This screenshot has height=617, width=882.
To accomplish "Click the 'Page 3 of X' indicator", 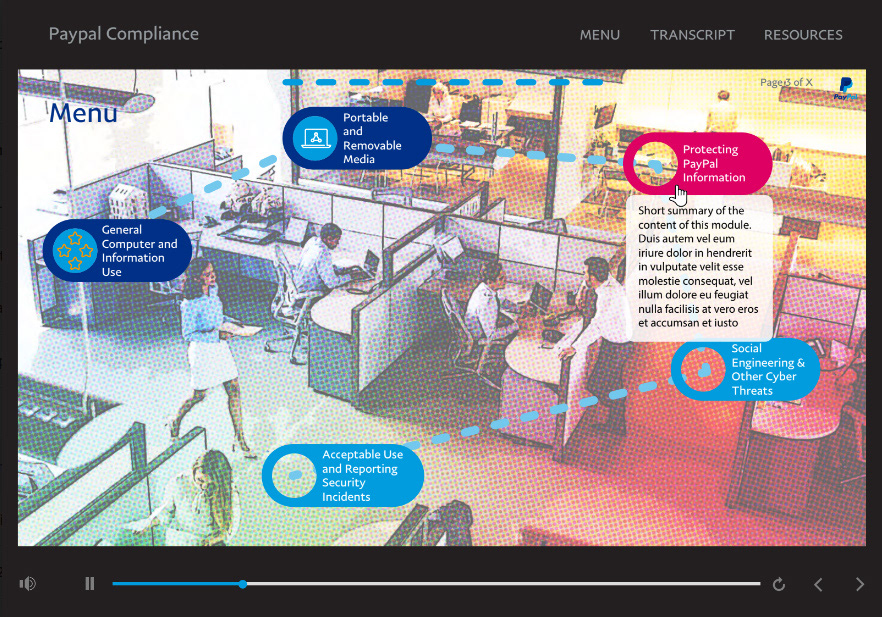I will [786, 82].
